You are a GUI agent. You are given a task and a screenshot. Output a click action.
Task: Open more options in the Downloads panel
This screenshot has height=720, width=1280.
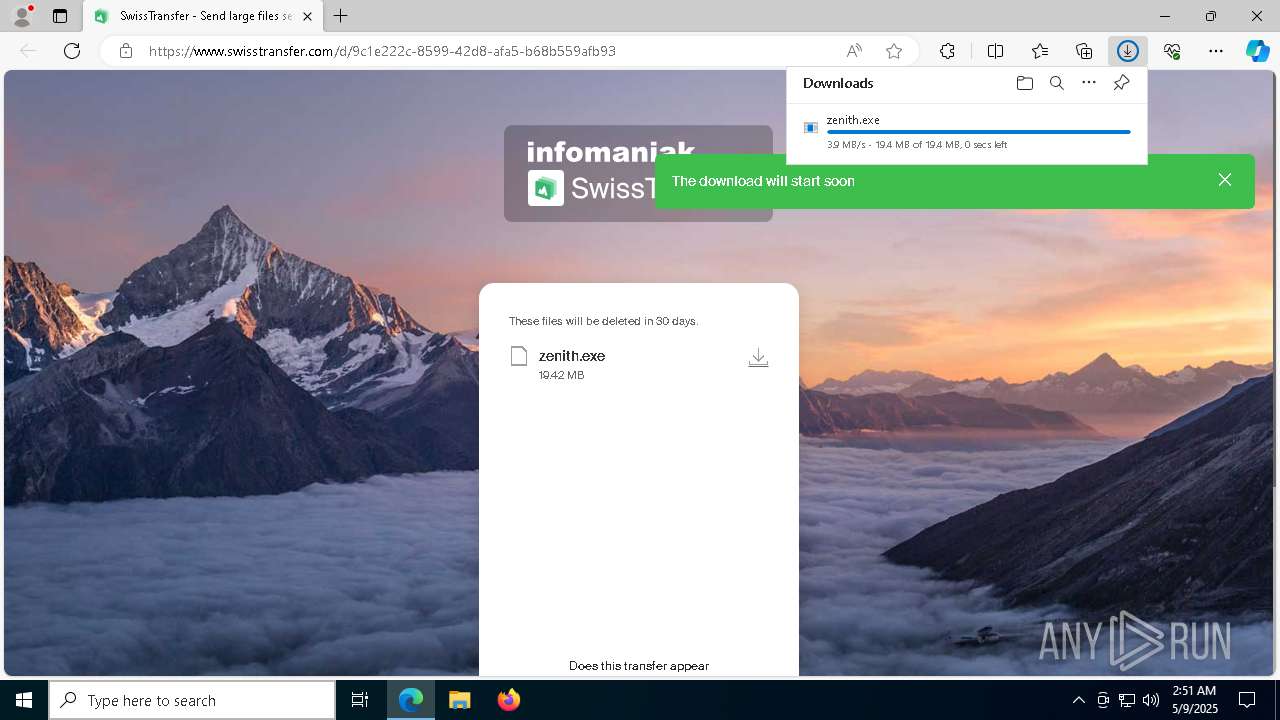pos(1089,83)
